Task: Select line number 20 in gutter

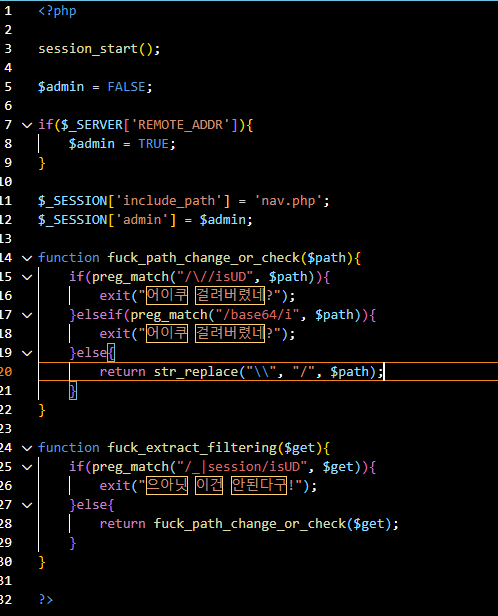Action: (x=6, y=372)
